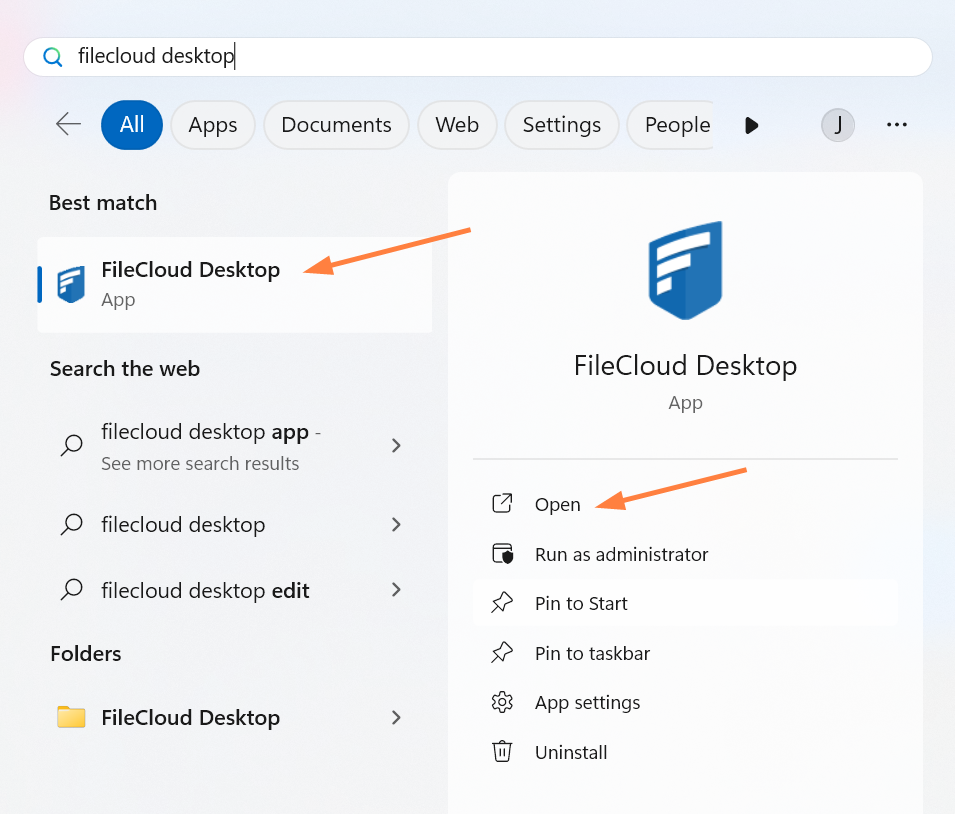Viewport: 955px width, 814px height.
Task: Click the large FileCloud Desktop logo in details pane
Action: pyautogui.click(x=685, y=271)
